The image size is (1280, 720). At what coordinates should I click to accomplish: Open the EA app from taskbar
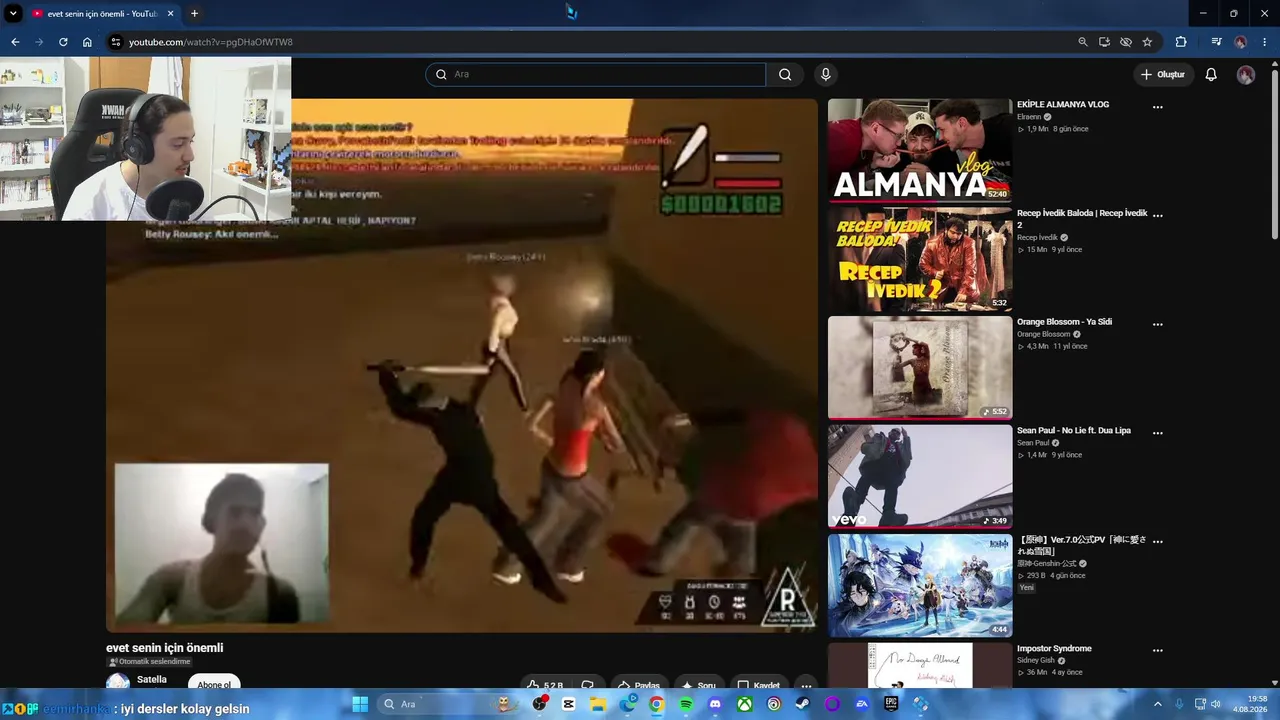(862, 704)
